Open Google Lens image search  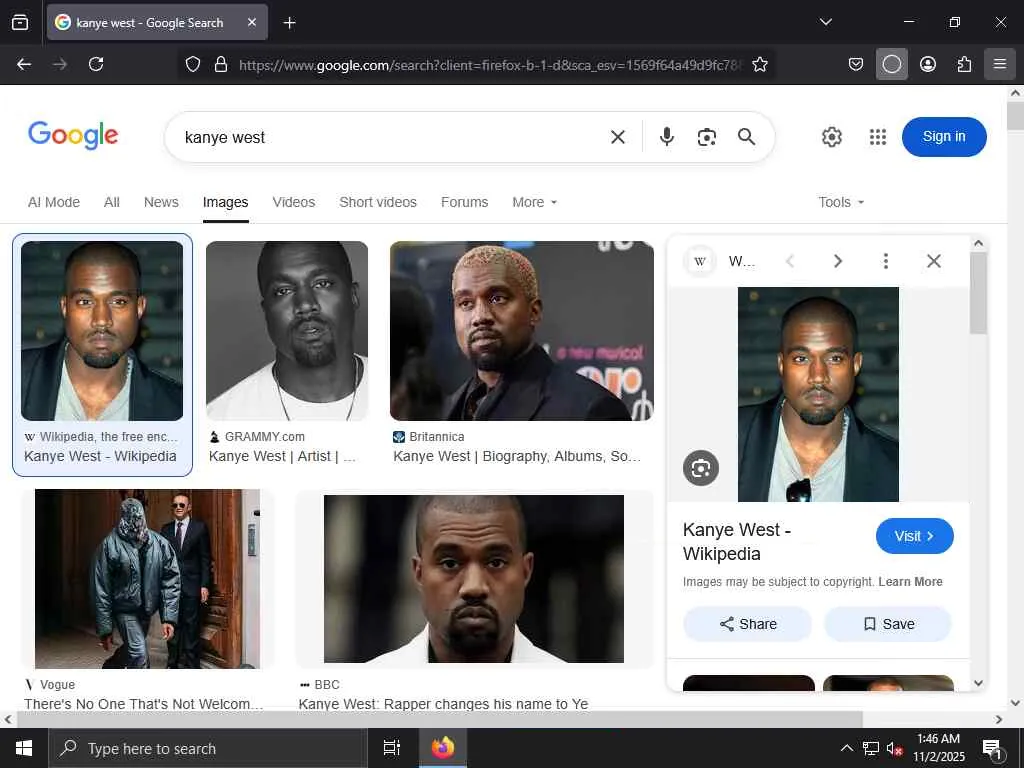[x=707, y=137]
